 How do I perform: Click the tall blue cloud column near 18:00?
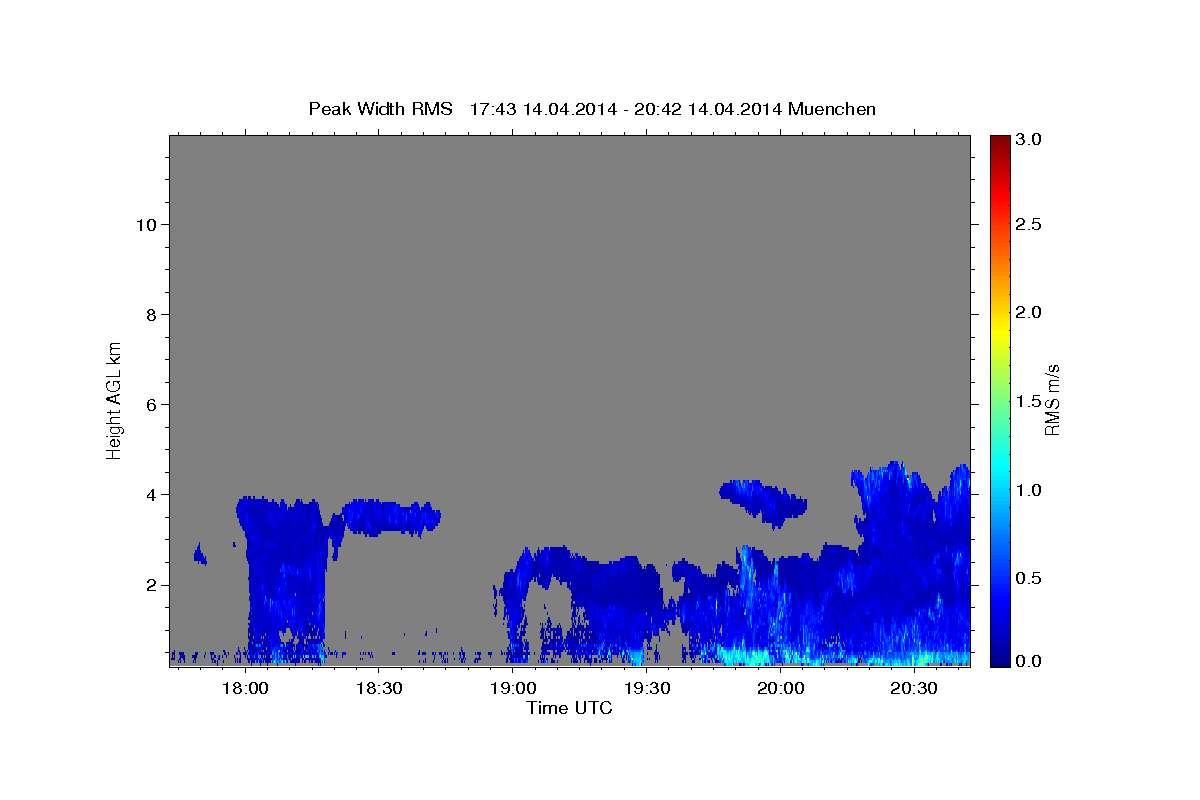285,580
